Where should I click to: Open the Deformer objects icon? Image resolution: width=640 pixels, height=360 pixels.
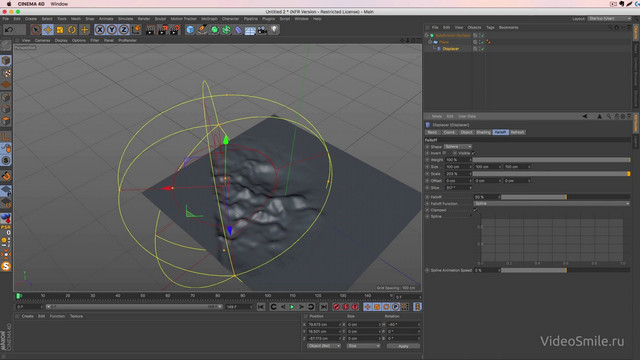[x=238, y=30]
